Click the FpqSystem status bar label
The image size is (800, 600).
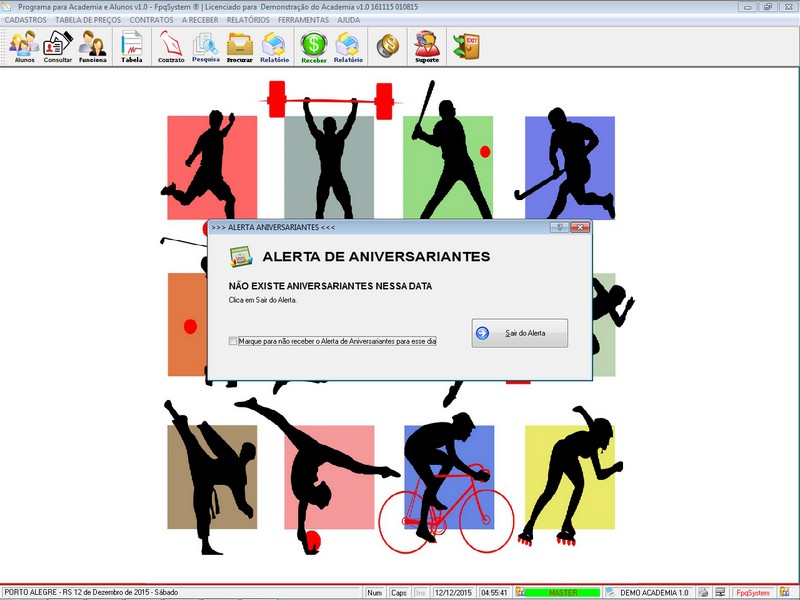point(753,593)
